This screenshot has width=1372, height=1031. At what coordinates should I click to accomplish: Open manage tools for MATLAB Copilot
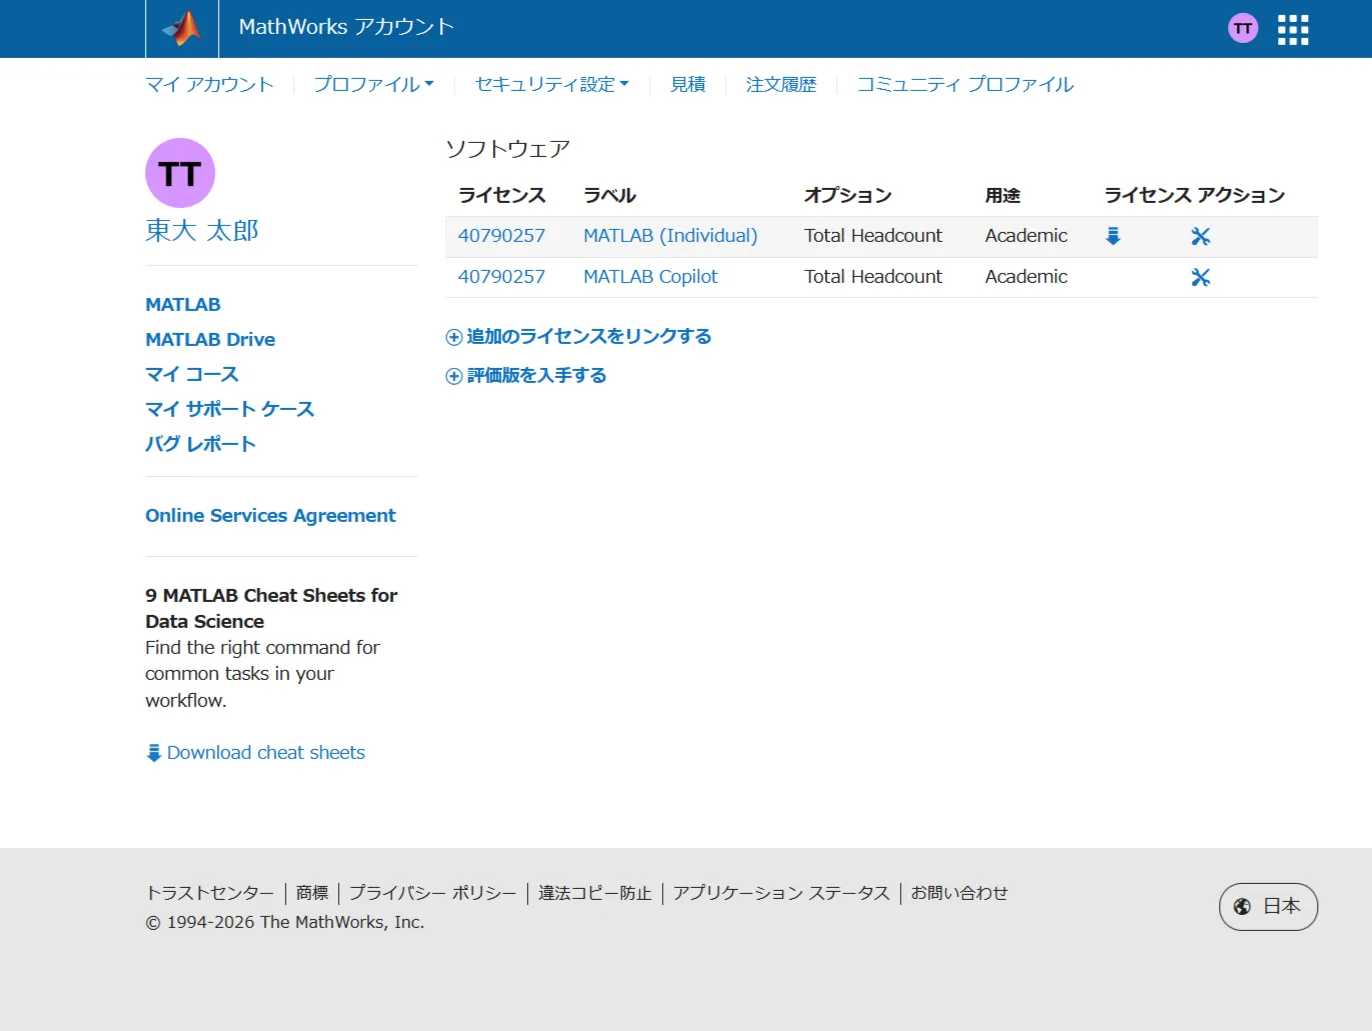[1200, 277]
